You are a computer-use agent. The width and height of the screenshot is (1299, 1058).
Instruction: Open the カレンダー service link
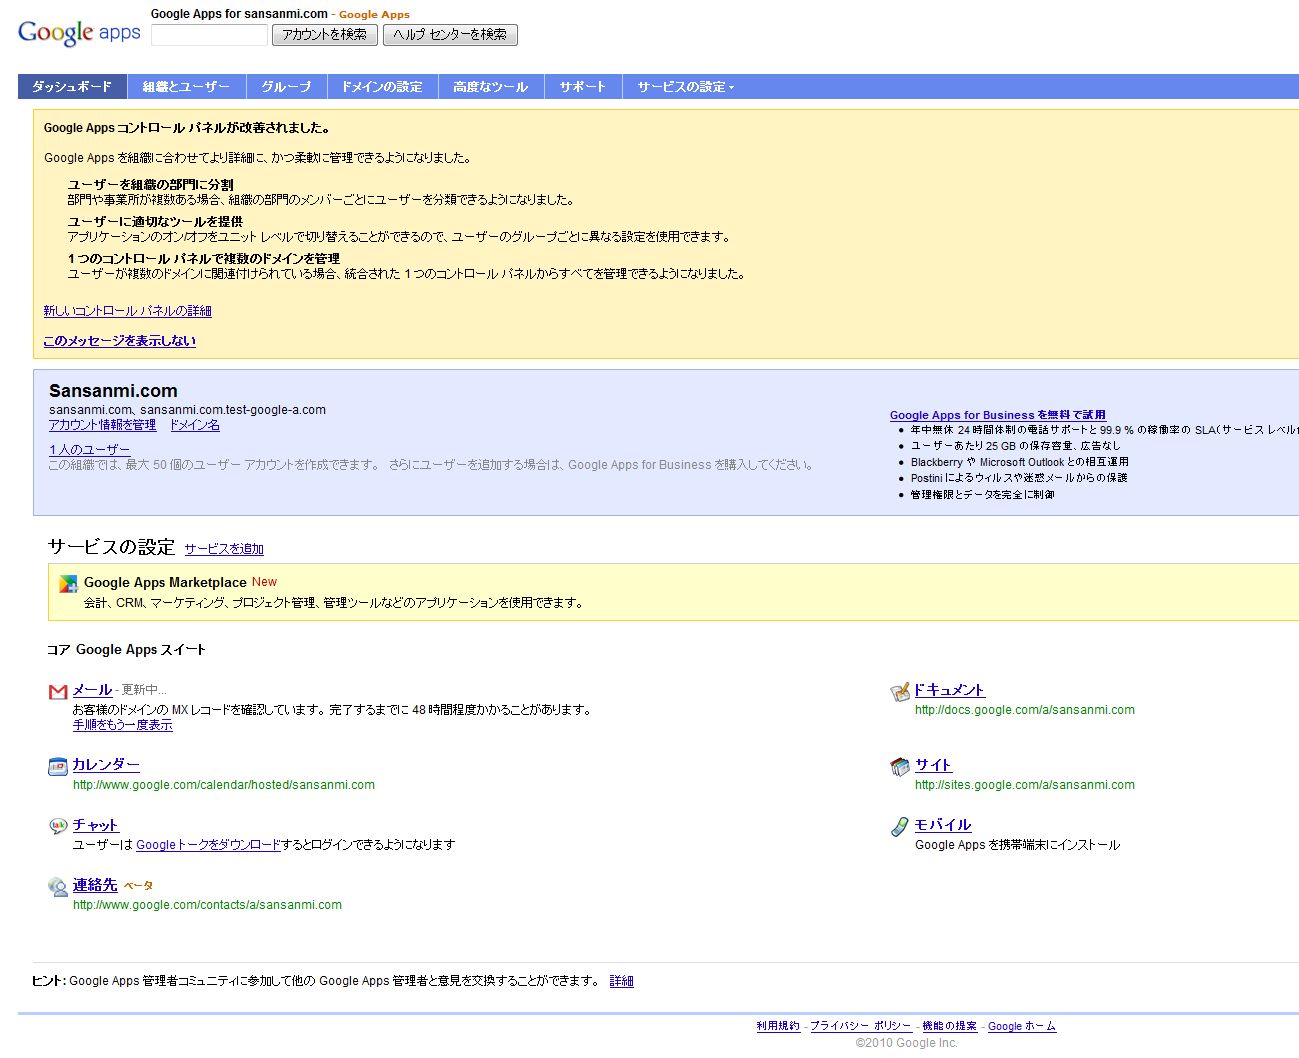(x=106, y=765)
